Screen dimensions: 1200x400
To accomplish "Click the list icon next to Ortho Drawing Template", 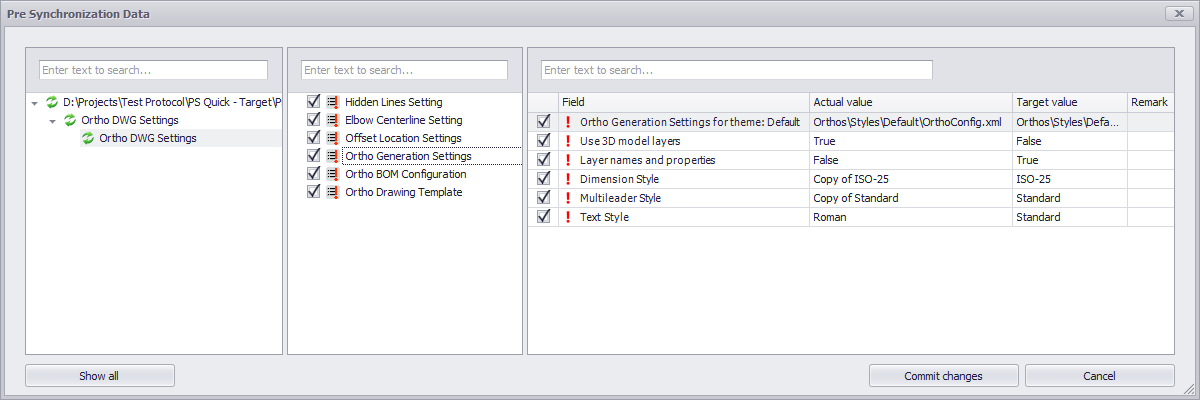I will click(332, 192).
